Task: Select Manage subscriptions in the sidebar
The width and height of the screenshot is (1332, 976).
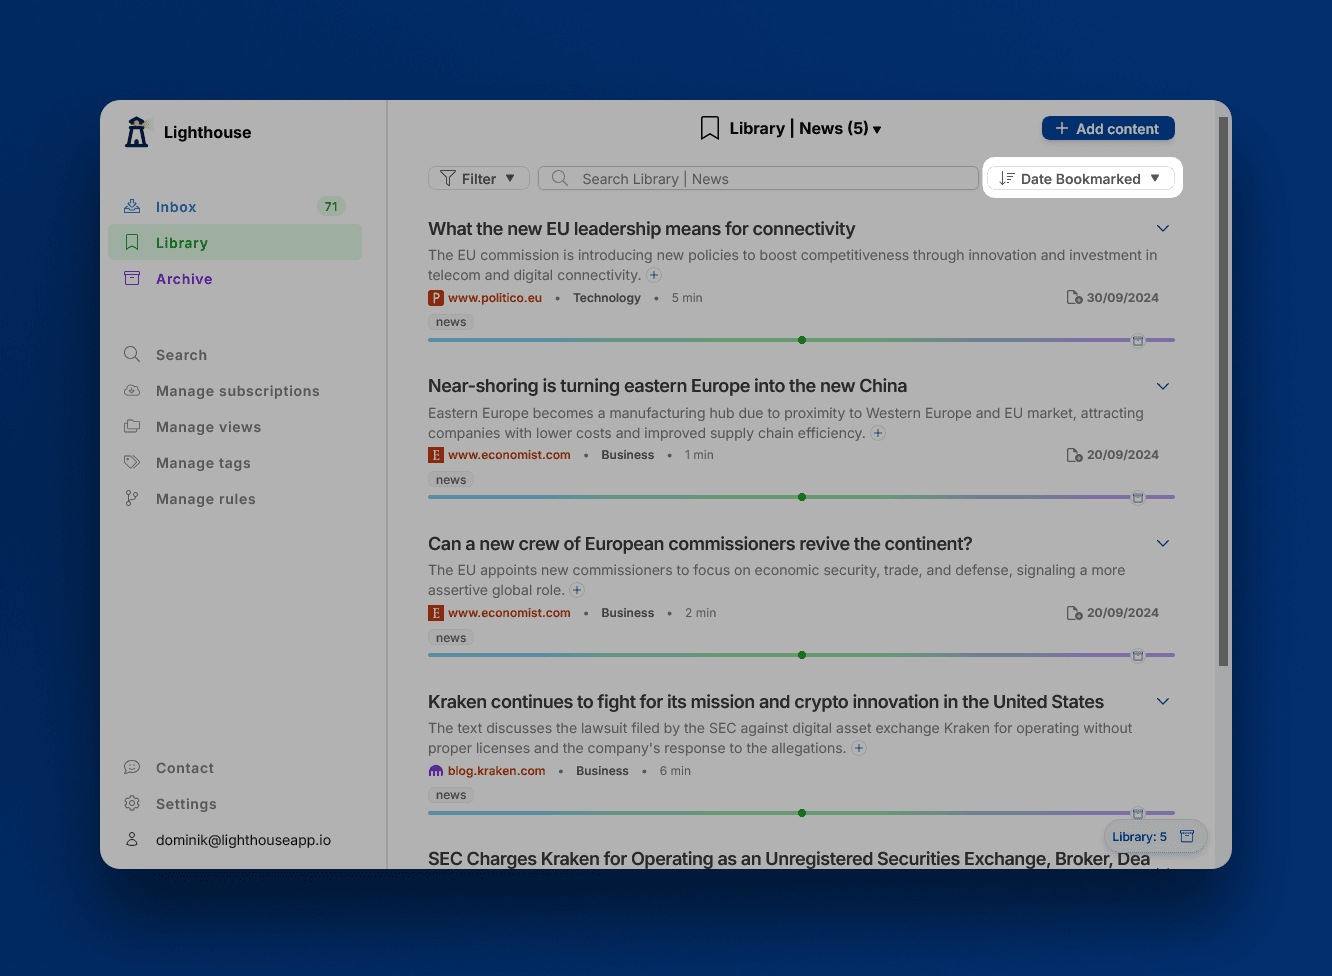Action: [237, 391]
